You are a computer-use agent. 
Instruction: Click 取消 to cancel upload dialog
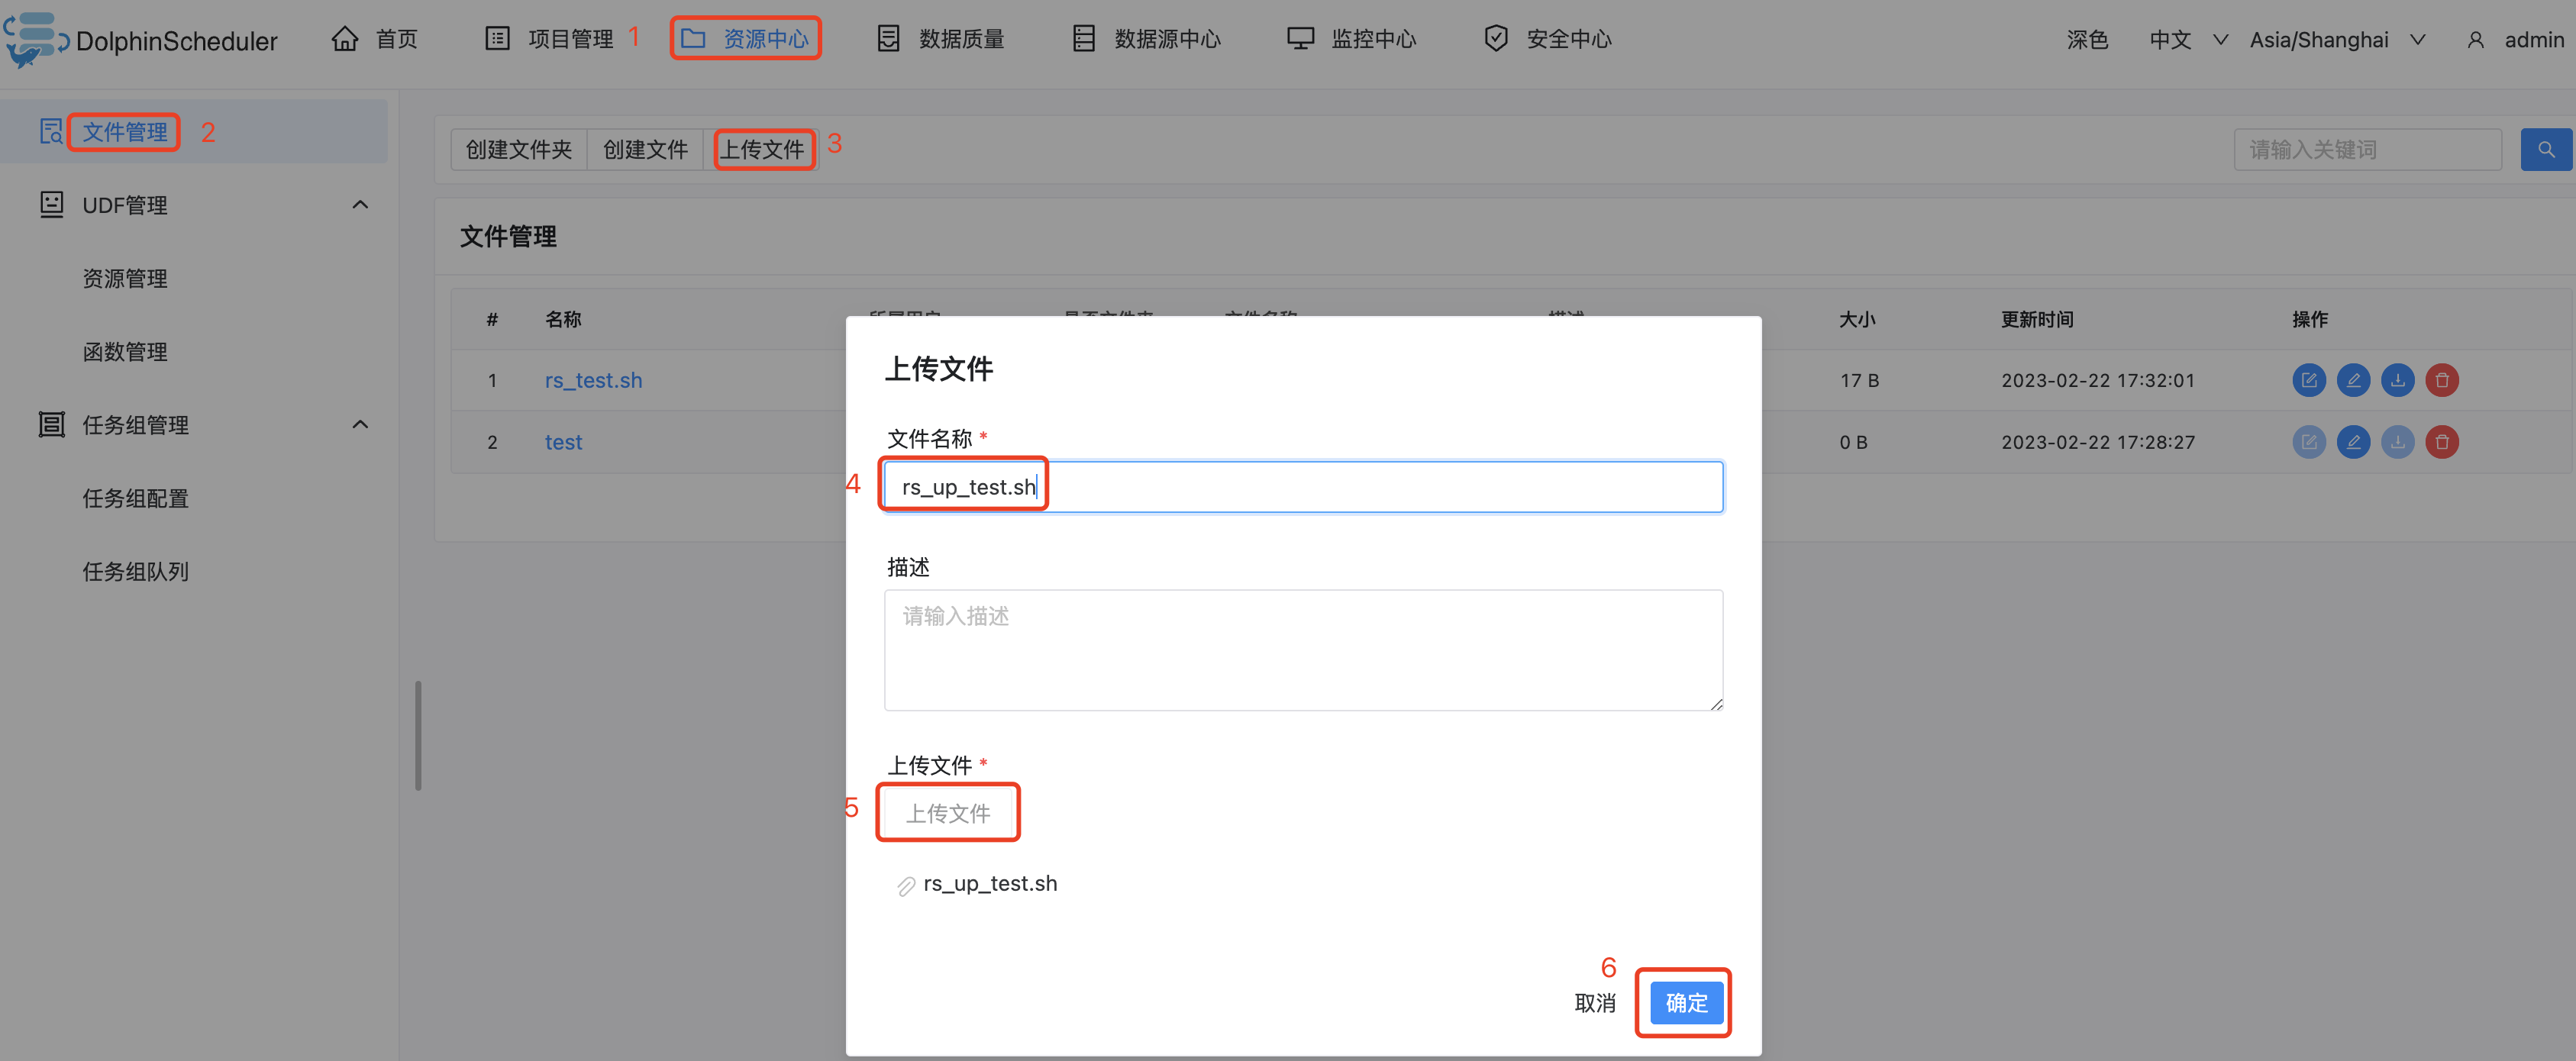click(x=1594, y=1002)
